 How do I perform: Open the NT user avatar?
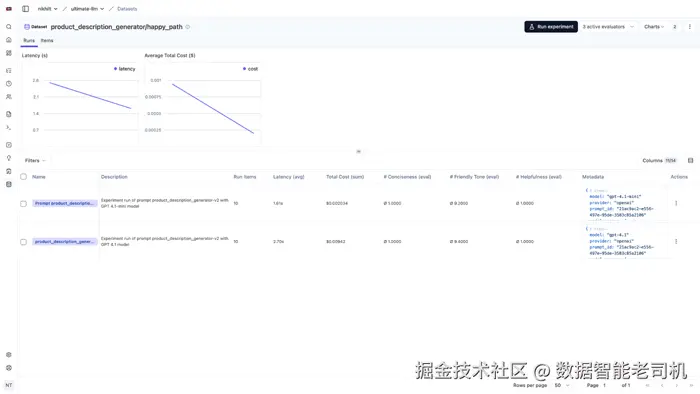click(8, 385)
